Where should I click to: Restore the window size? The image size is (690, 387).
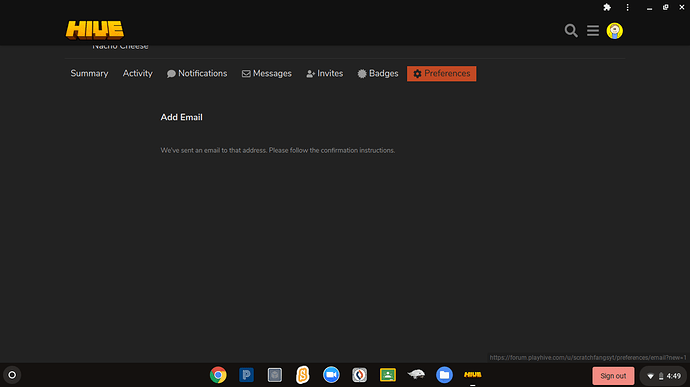point(665,7)
